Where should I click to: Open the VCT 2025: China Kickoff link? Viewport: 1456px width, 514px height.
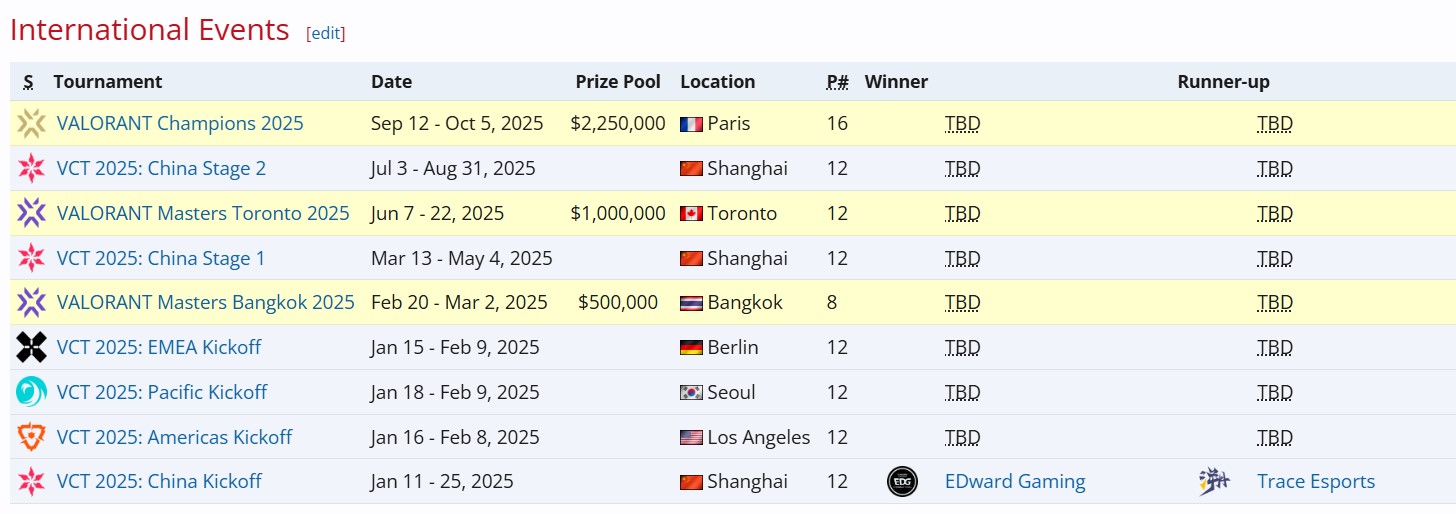159,482
